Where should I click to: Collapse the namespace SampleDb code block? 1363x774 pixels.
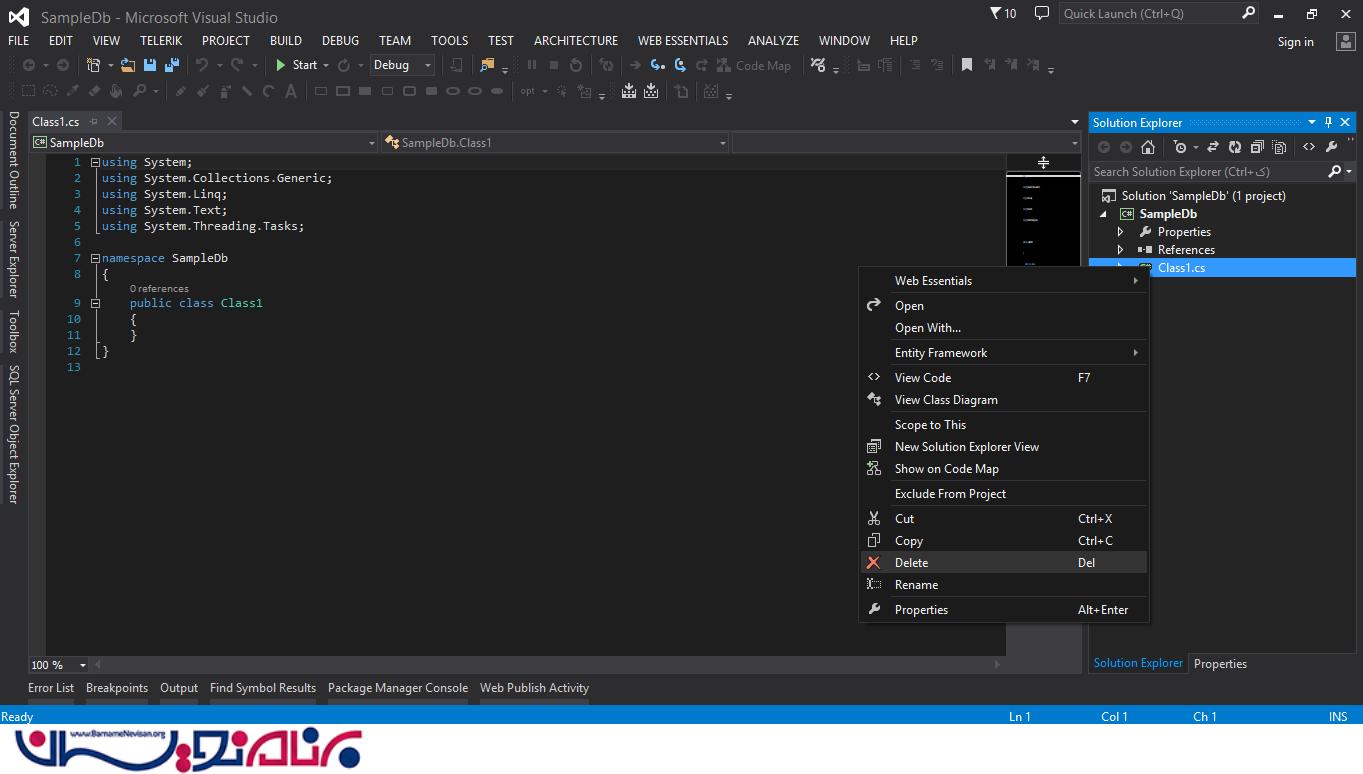[x=95, y=258]
